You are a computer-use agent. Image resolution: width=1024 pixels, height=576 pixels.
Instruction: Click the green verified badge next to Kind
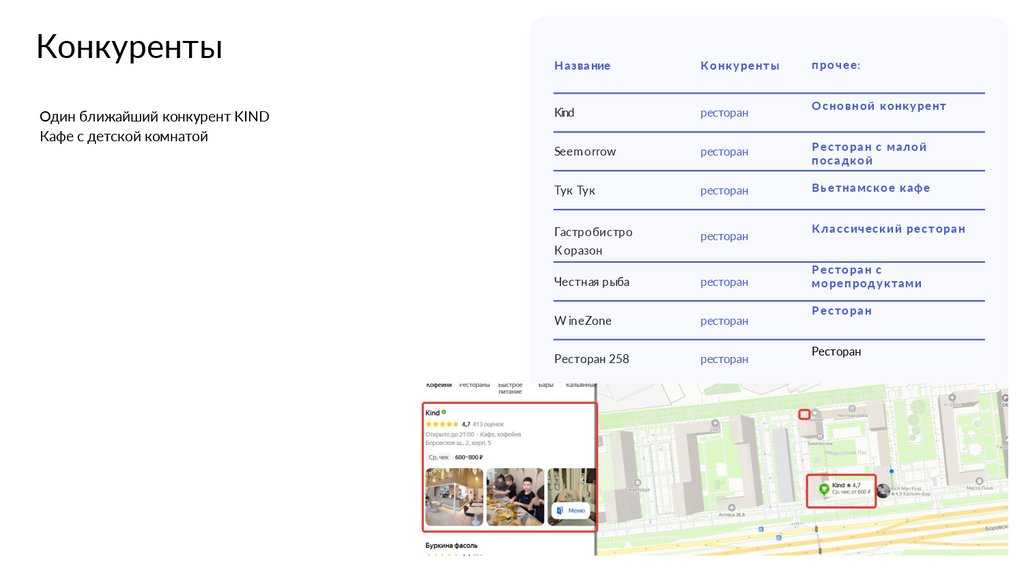pyautogui.click(x=443, y=412)
